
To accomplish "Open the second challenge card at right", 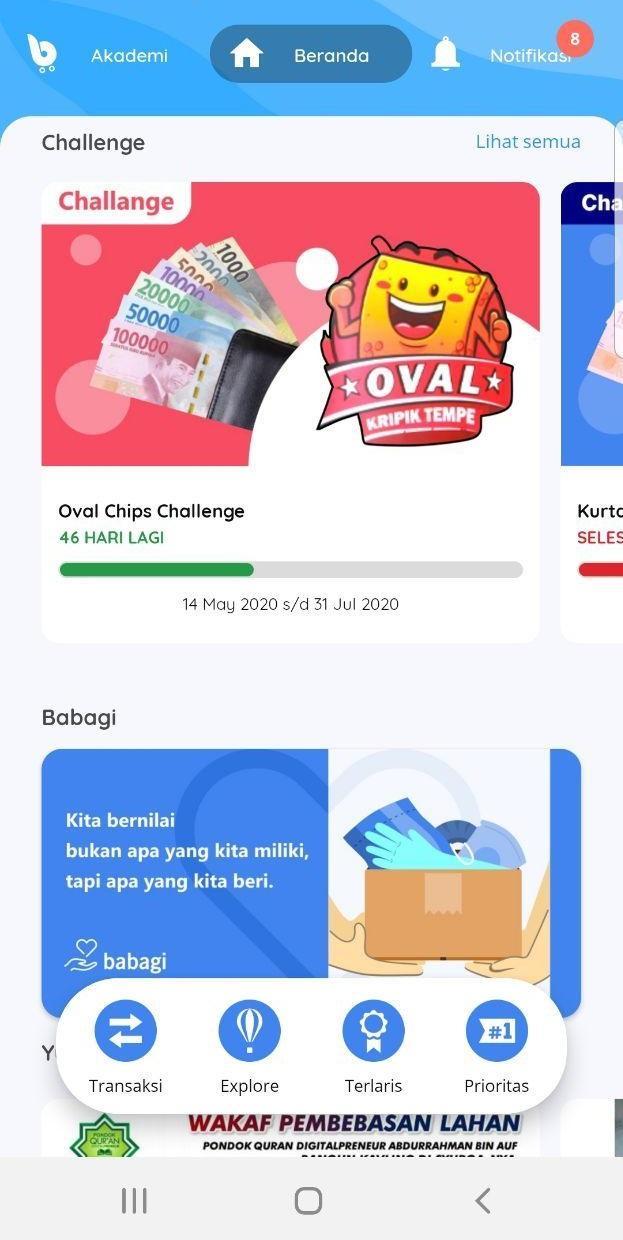I will (592, 411).
